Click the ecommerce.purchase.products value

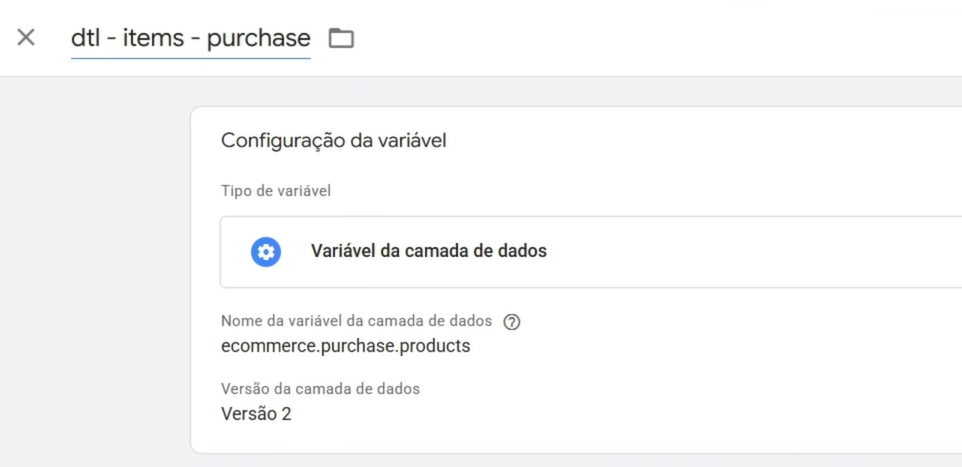pyautogui.click(x=345, y=346)
